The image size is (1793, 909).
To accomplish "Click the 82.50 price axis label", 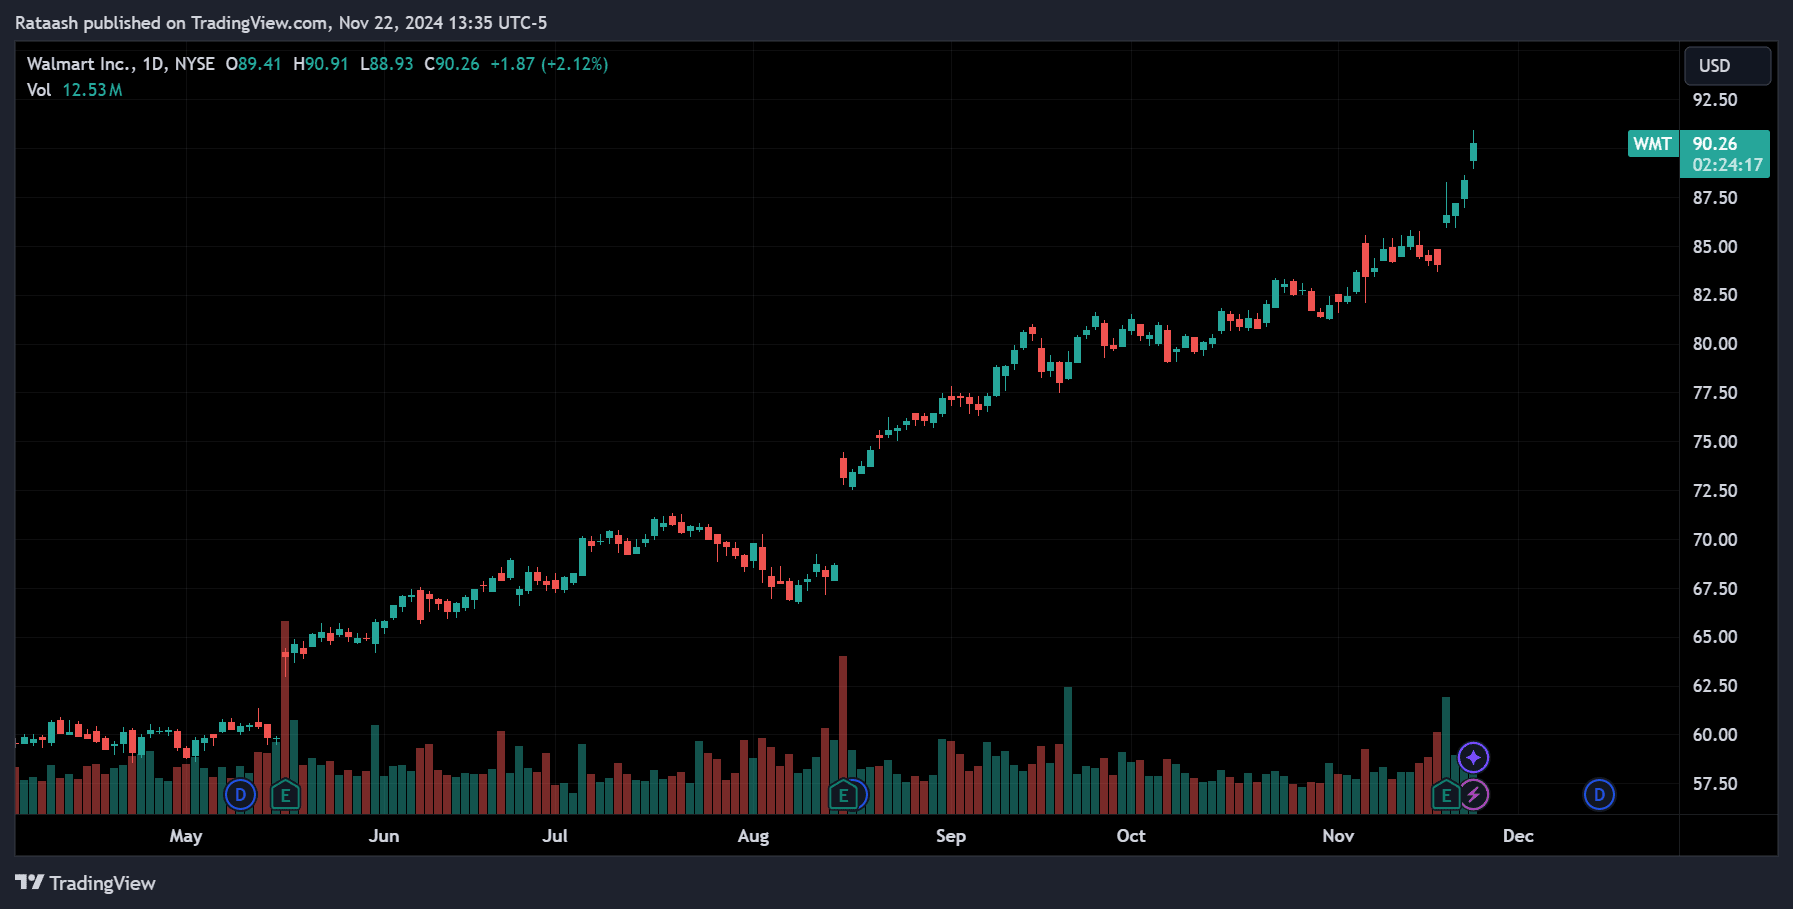I will coord(1715,295).
